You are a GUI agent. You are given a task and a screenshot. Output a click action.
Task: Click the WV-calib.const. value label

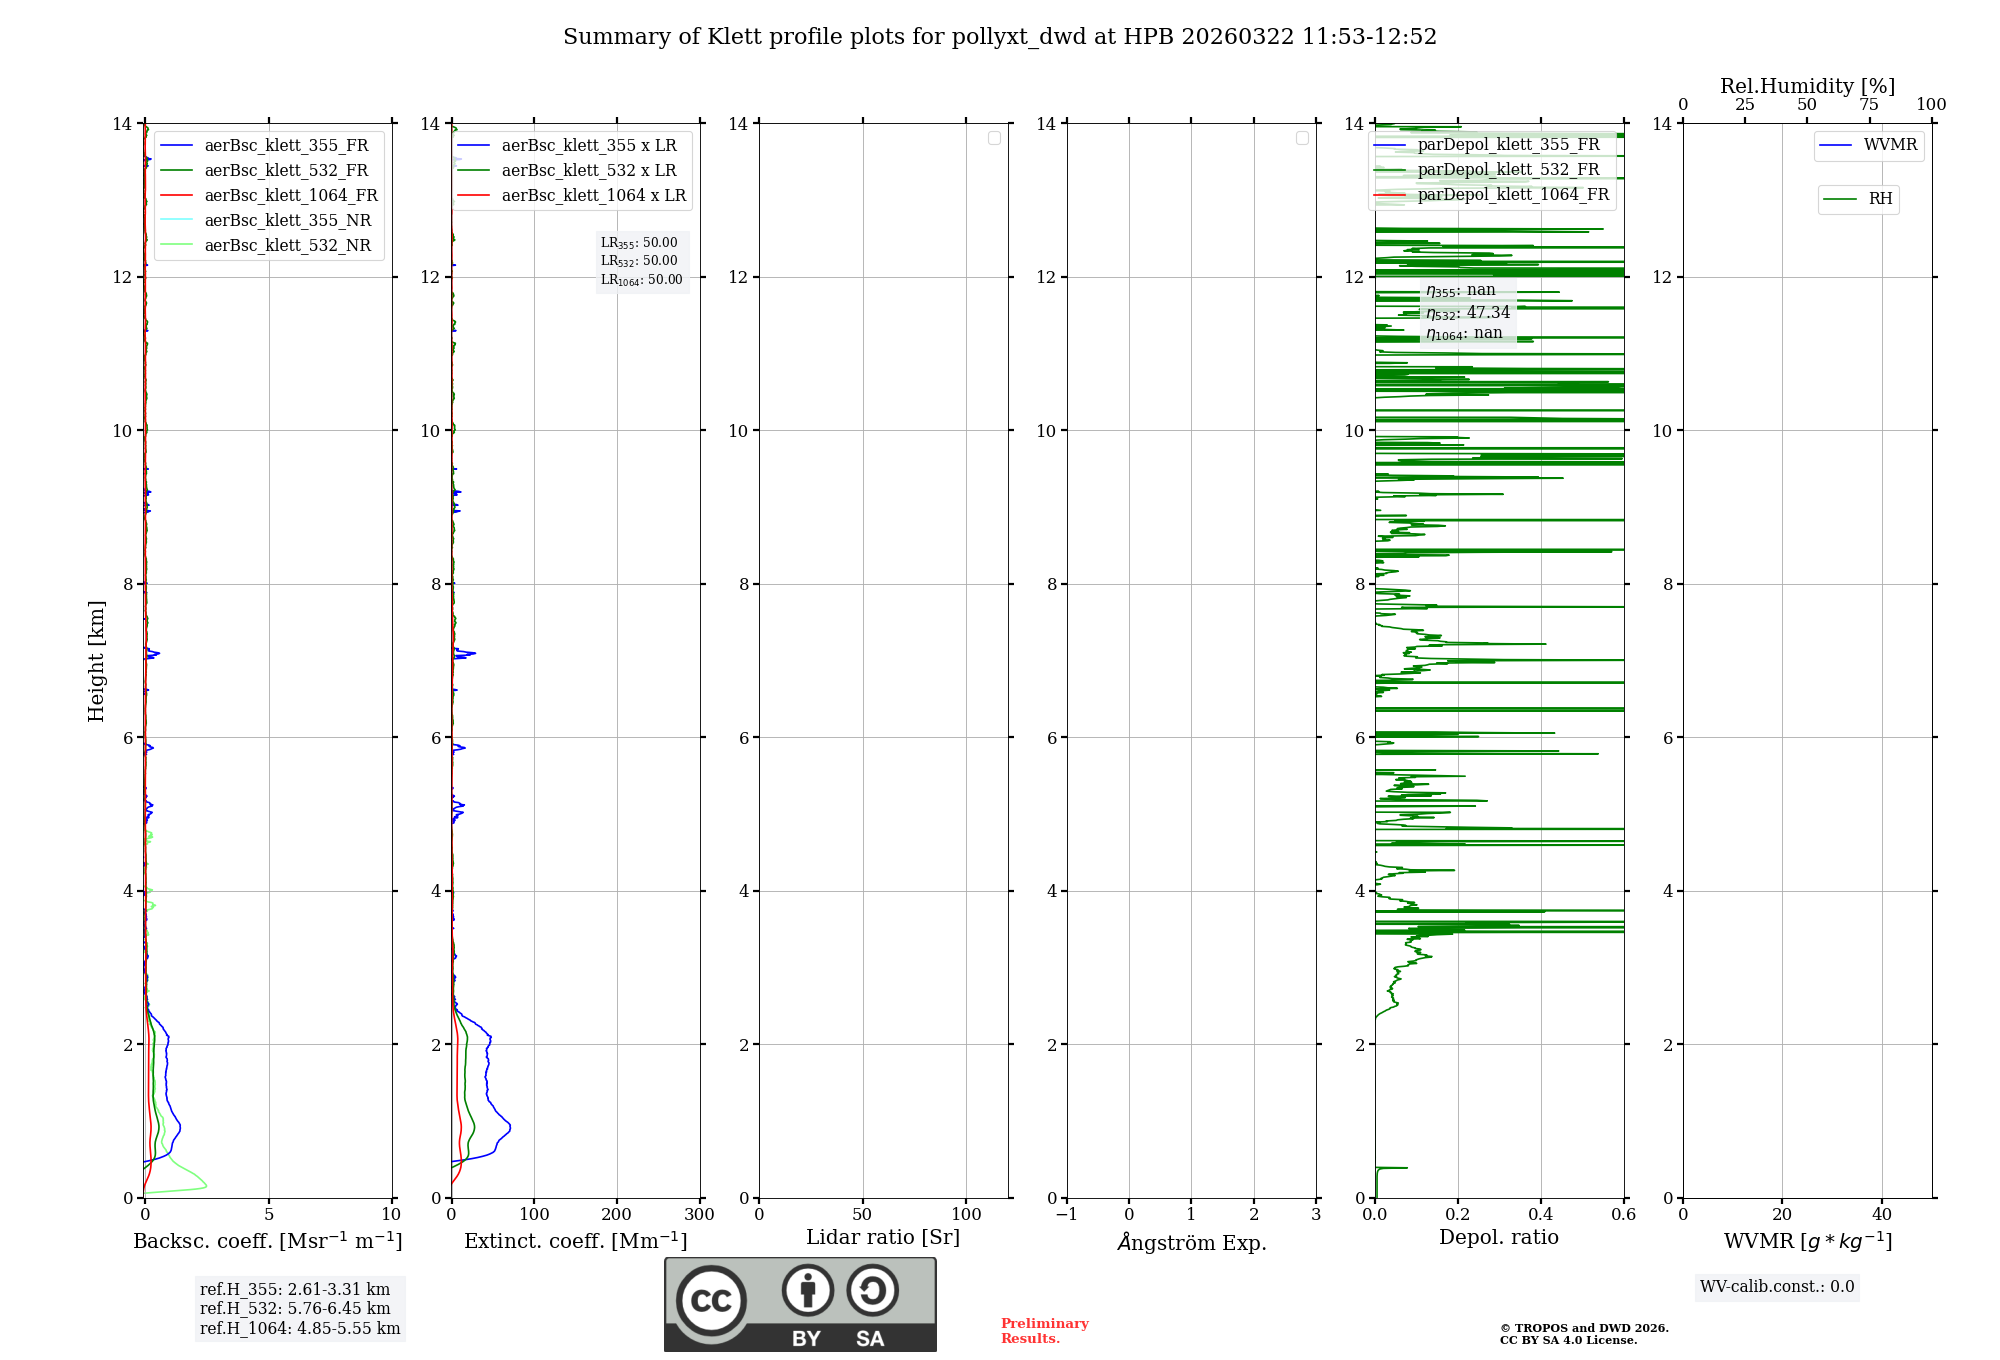pyautogui.click(x=1776, y=1287)
